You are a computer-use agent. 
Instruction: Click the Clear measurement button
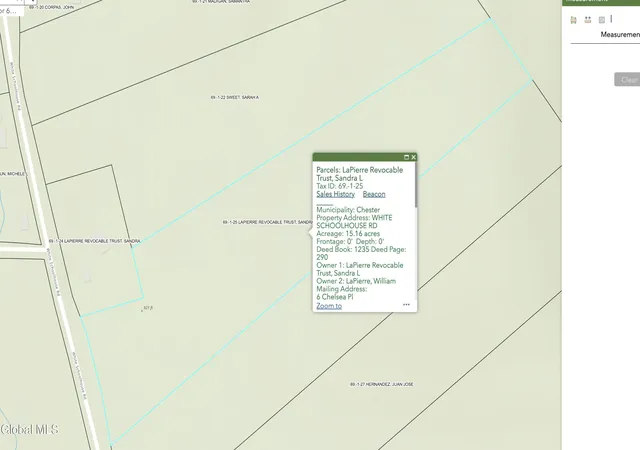(x=627, y=80)
